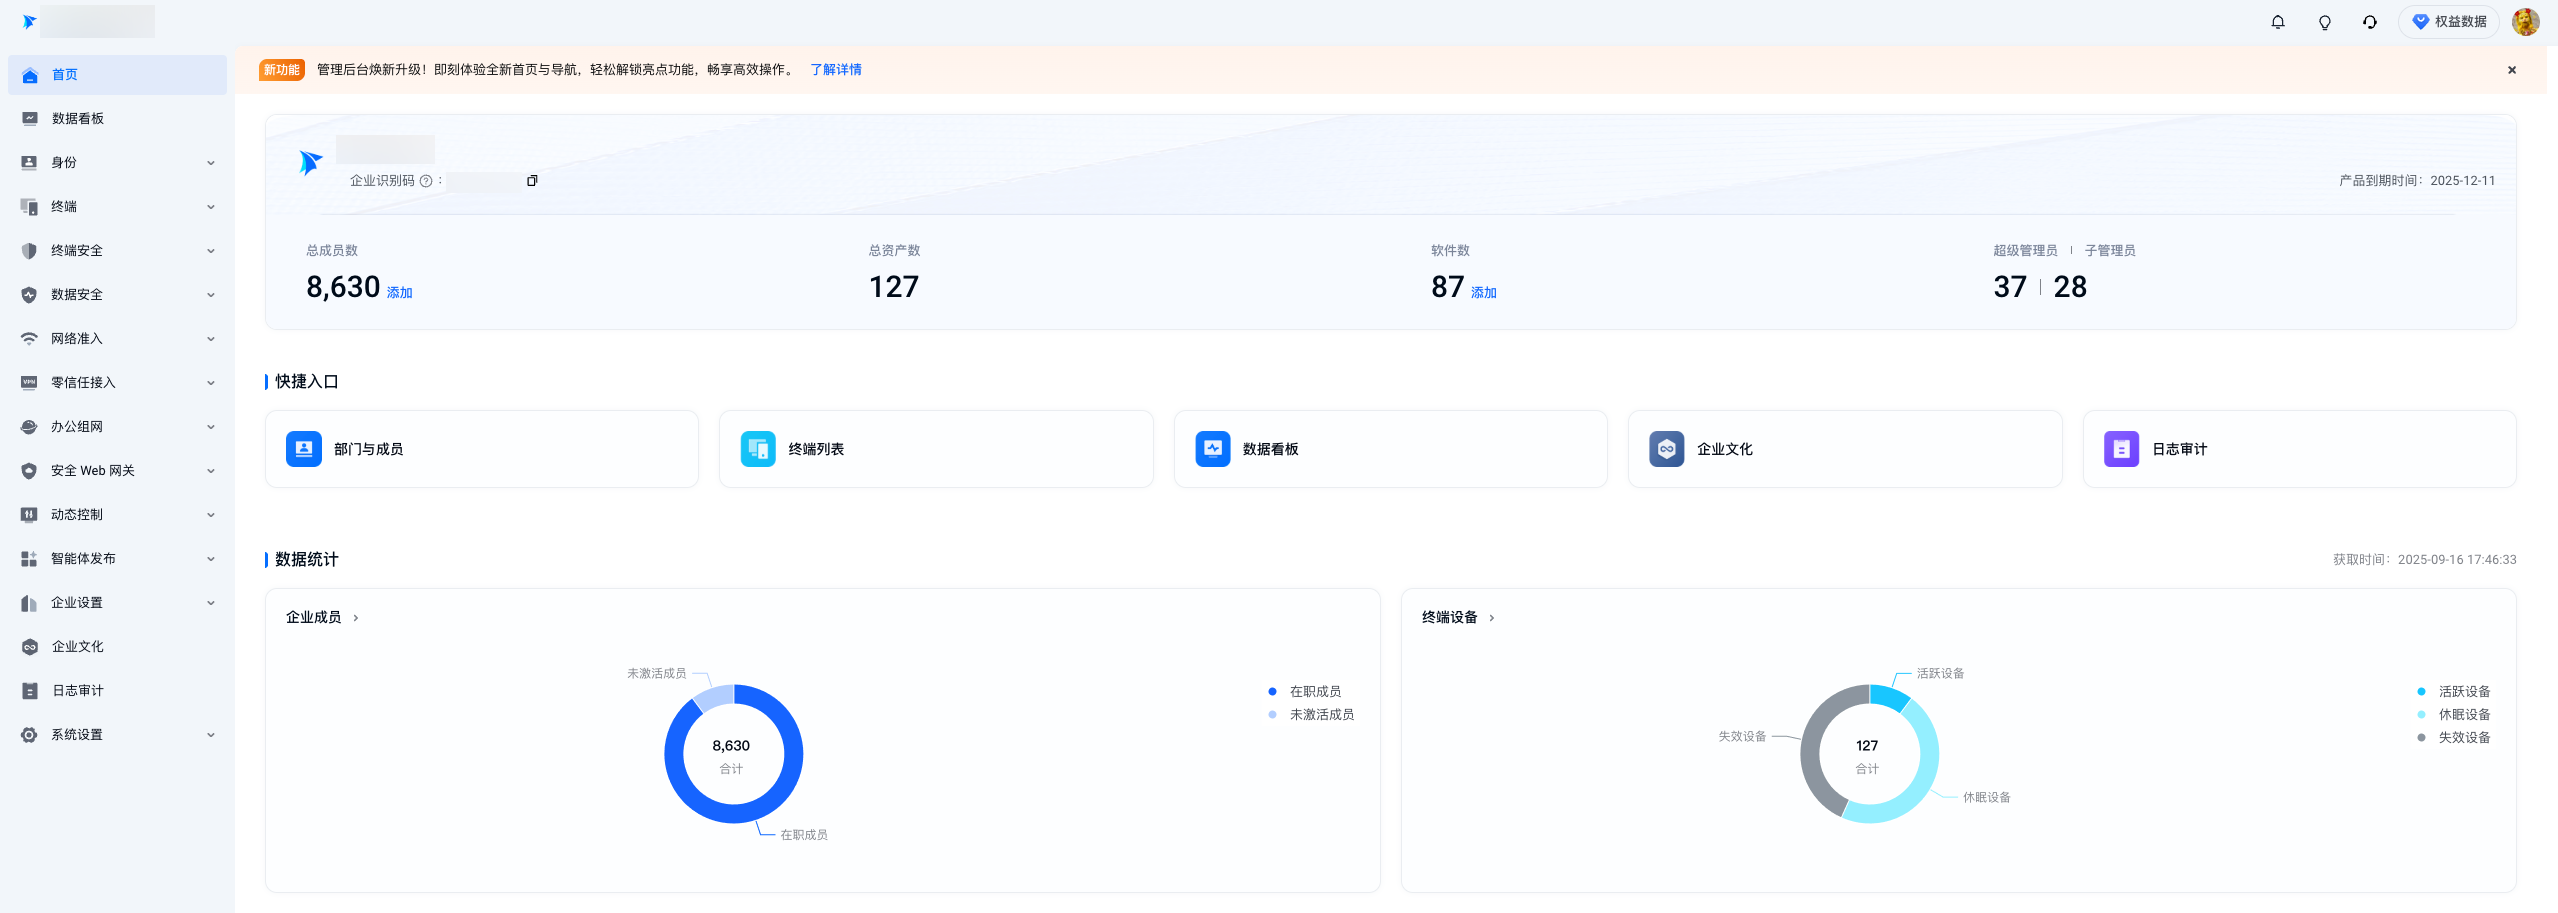The height and width of the screenshot is (913, 2558).
Task: Toggle 在职成员 legend item
Action: pyautogui.click(x=1305, y=692)
